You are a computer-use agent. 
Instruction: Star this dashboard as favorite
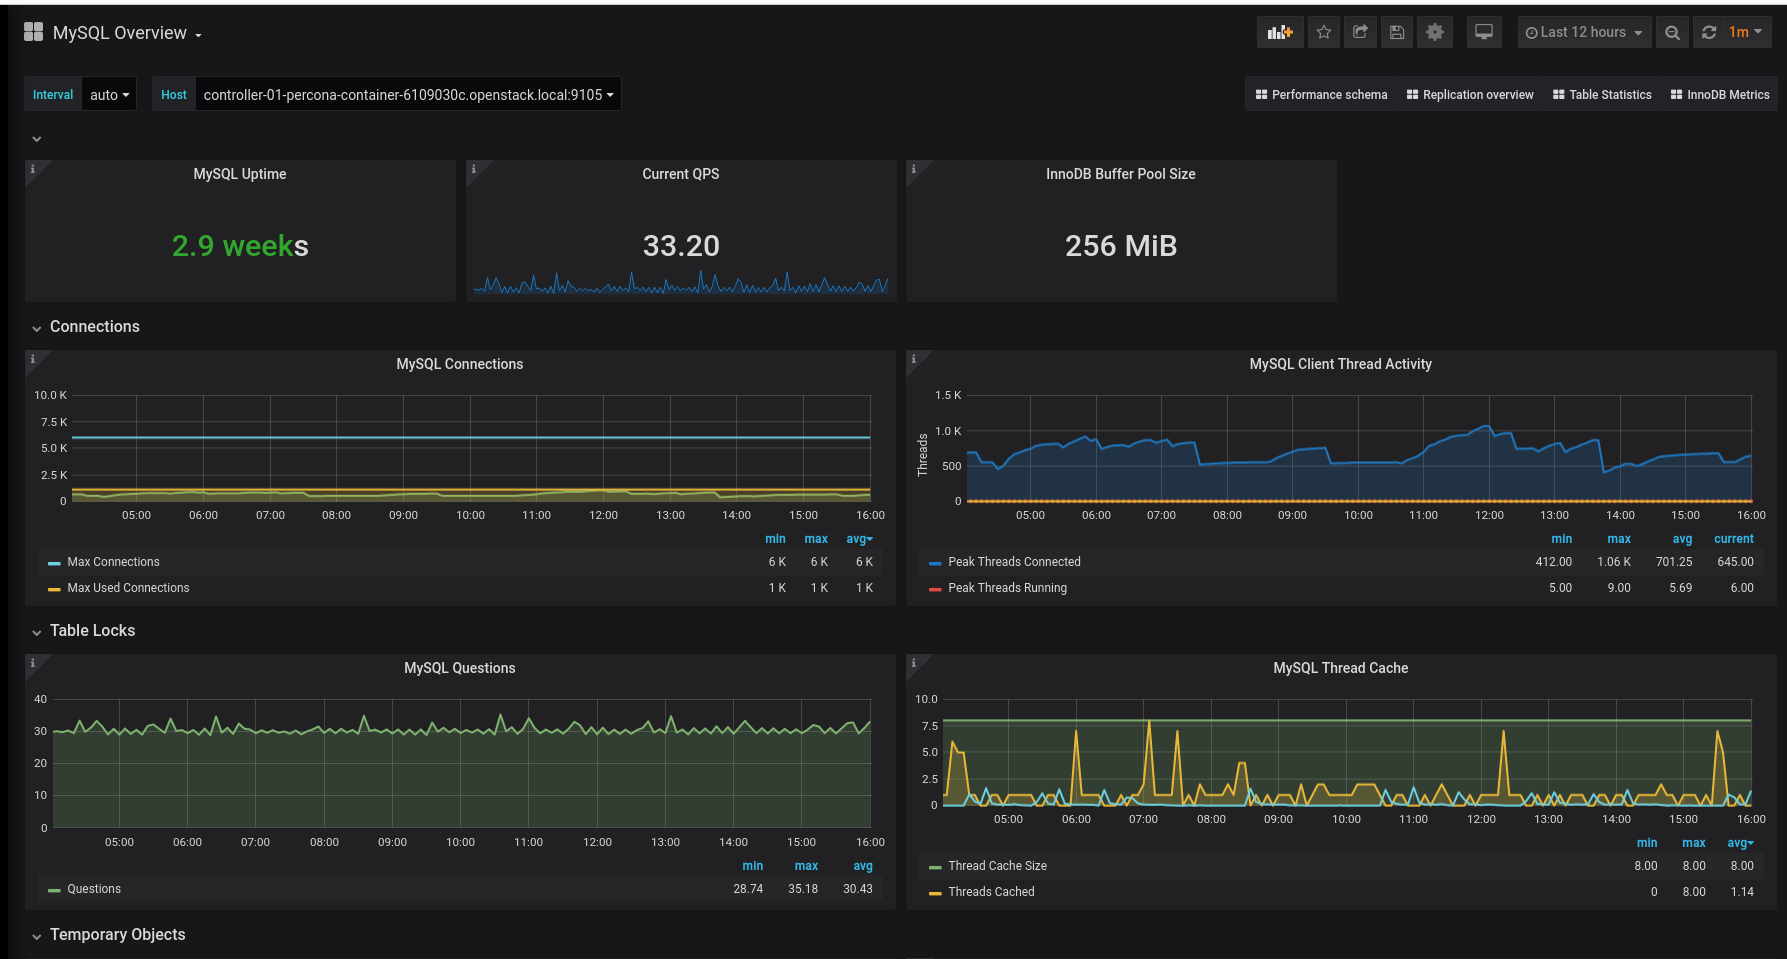1324,32
